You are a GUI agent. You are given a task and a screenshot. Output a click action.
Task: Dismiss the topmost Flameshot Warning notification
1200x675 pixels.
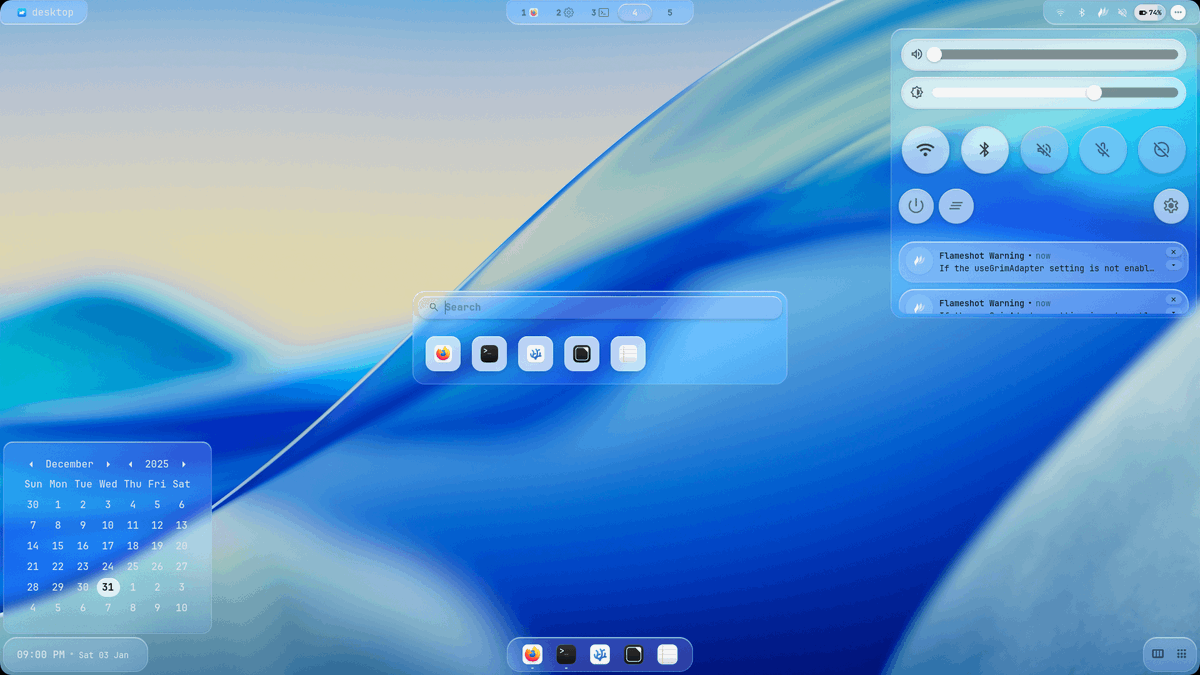(1173, 252)
